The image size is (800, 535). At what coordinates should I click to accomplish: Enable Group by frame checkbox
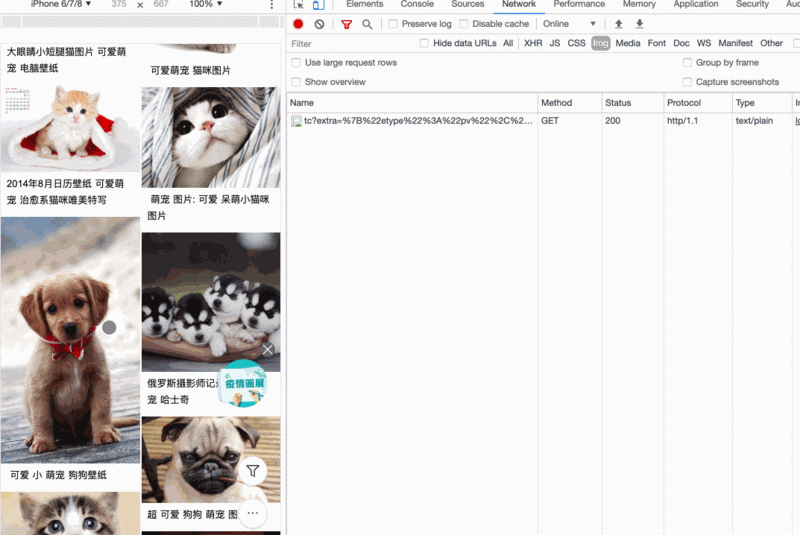687,63
